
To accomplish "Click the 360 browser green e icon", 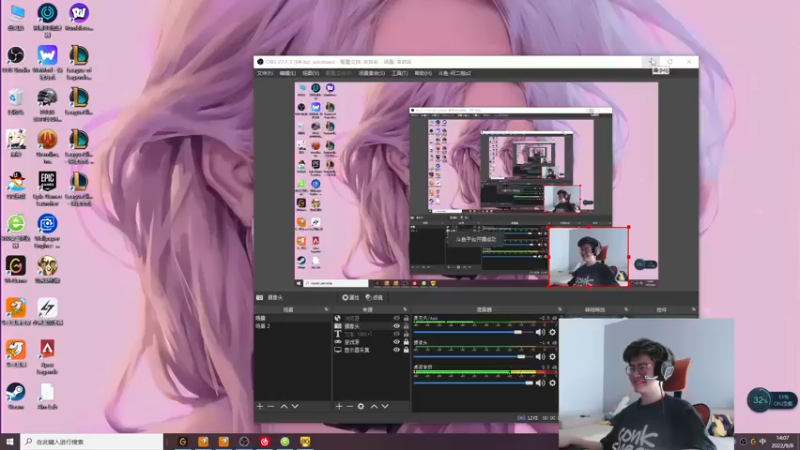I will 16,231.
